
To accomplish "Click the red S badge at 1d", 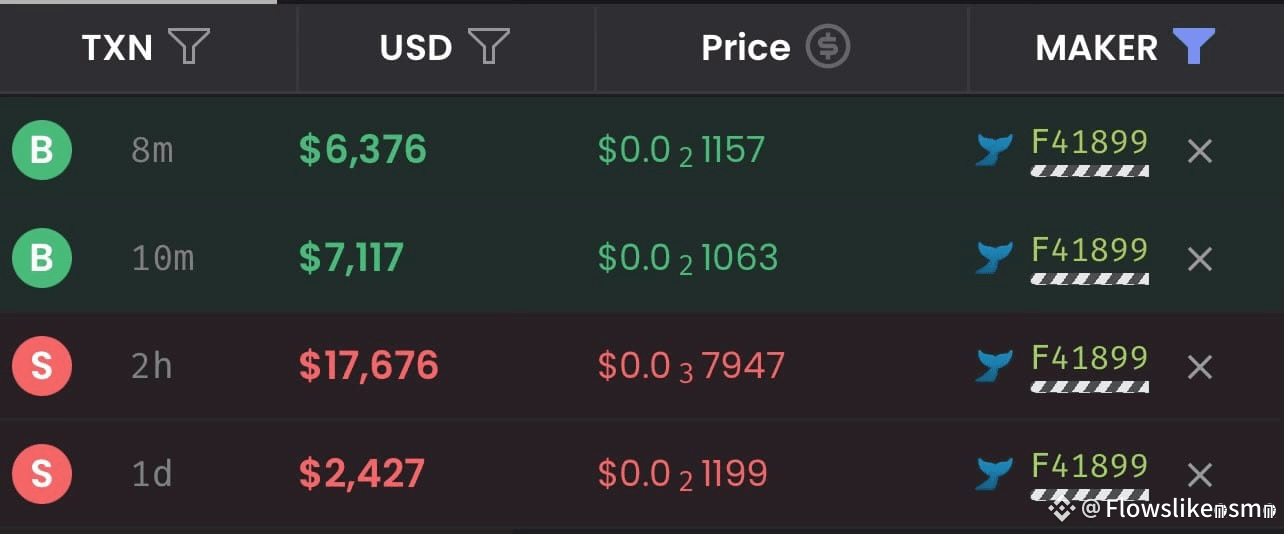I will 42,474.
